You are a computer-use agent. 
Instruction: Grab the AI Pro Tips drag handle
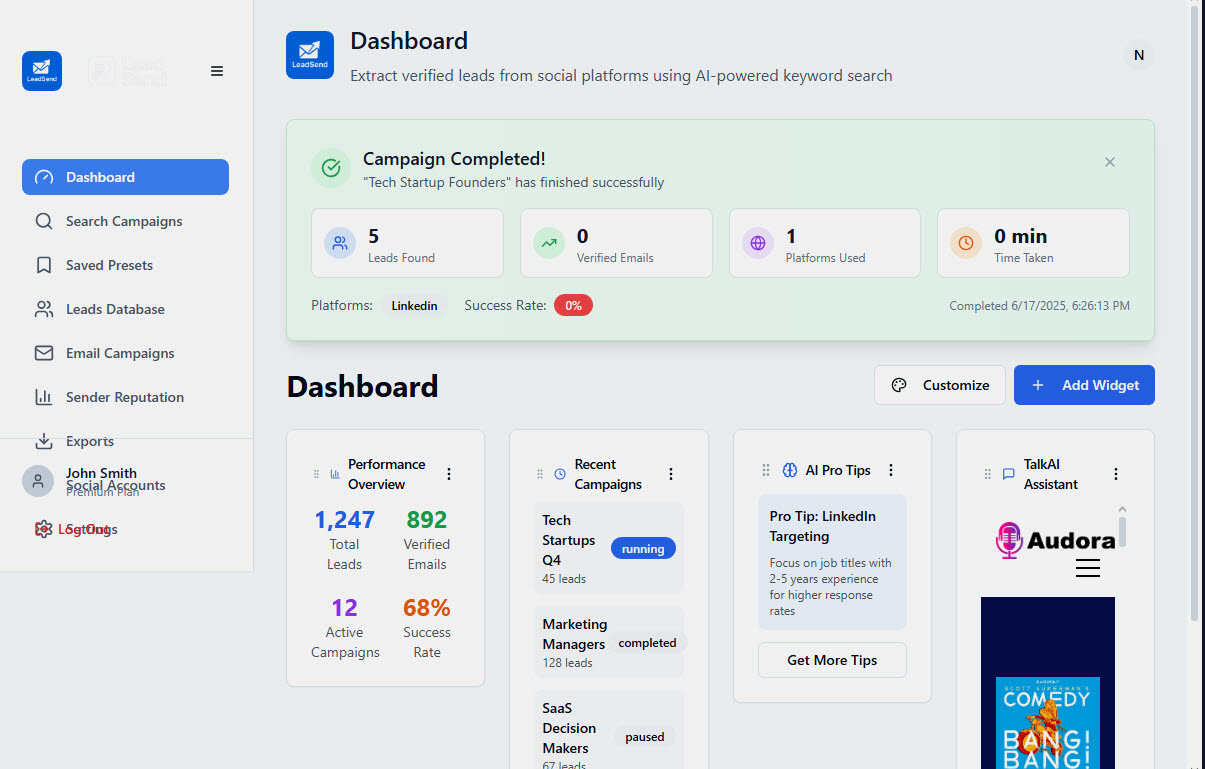tap(766, 470)
